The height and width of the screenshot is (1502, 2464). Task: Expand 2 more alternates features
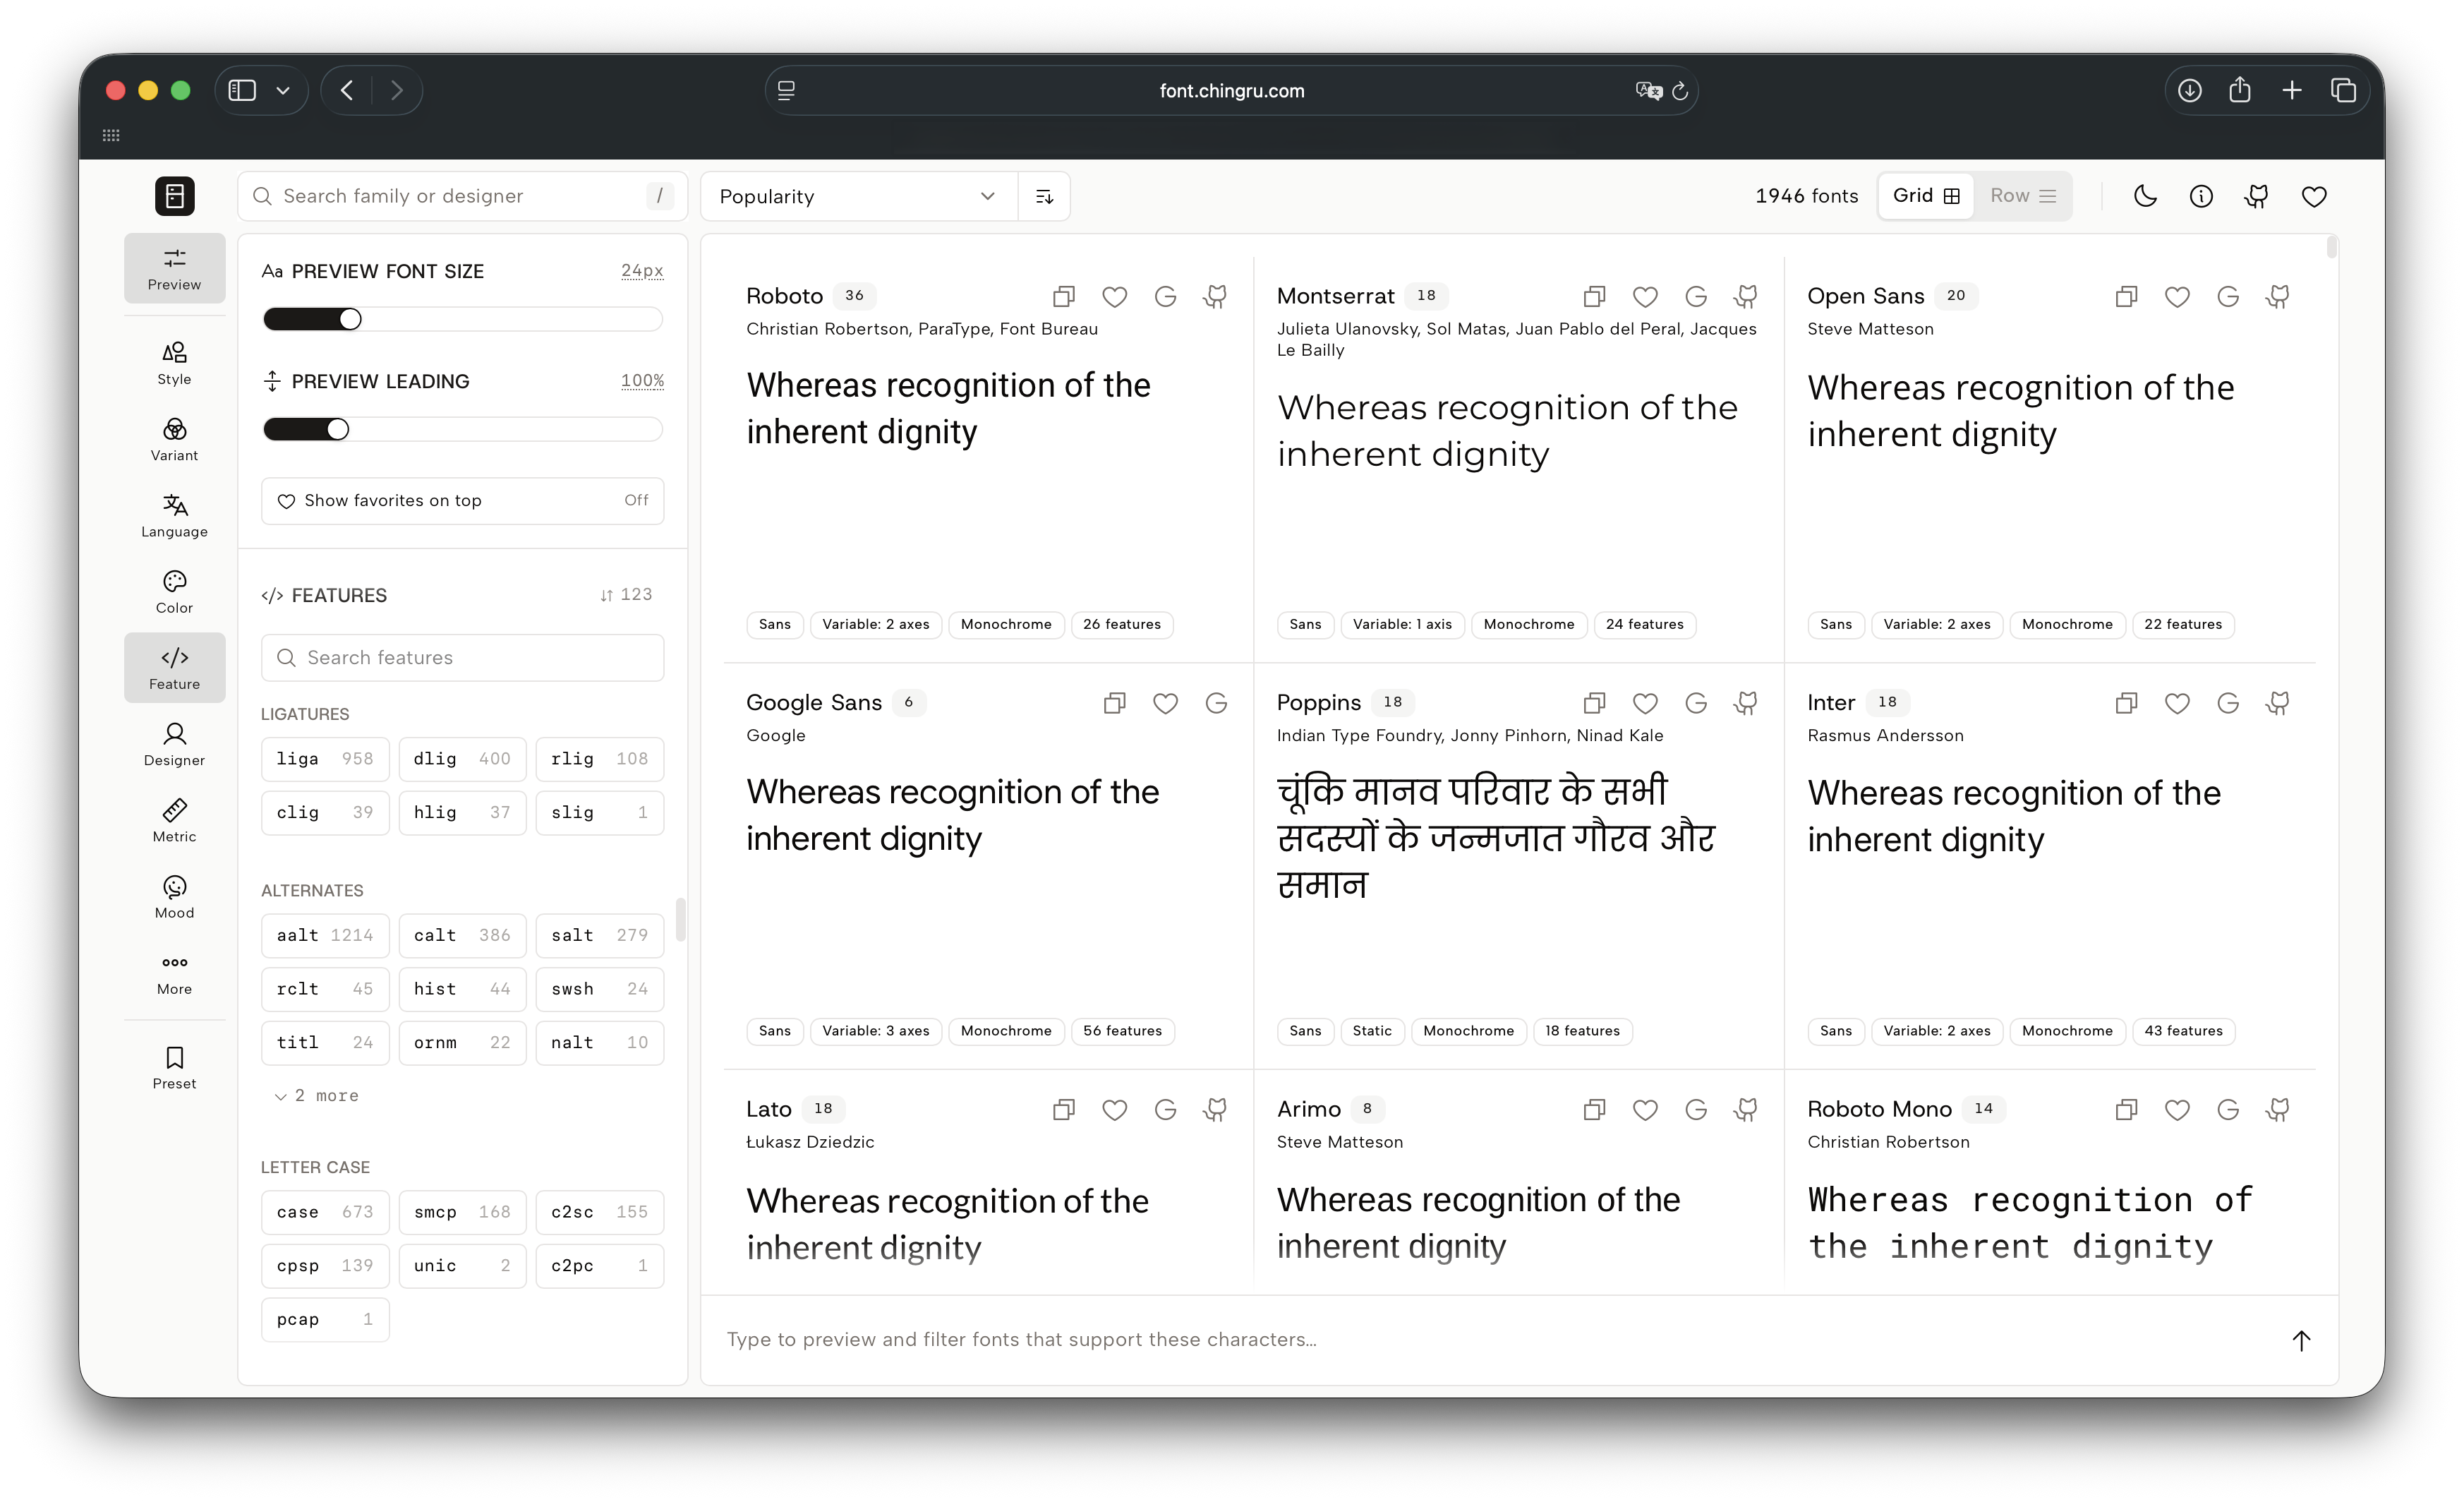[316, 1096]
